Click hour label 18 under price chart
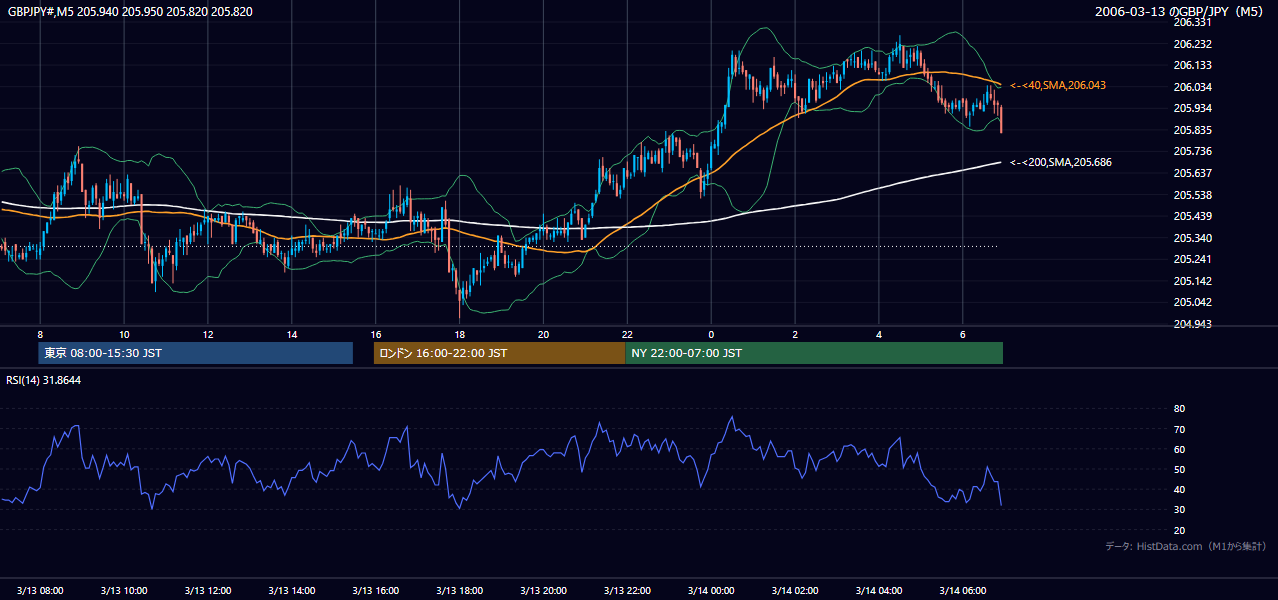This screenshot has height=600, width=1278. pyautogui.click(x=460, y=334)
